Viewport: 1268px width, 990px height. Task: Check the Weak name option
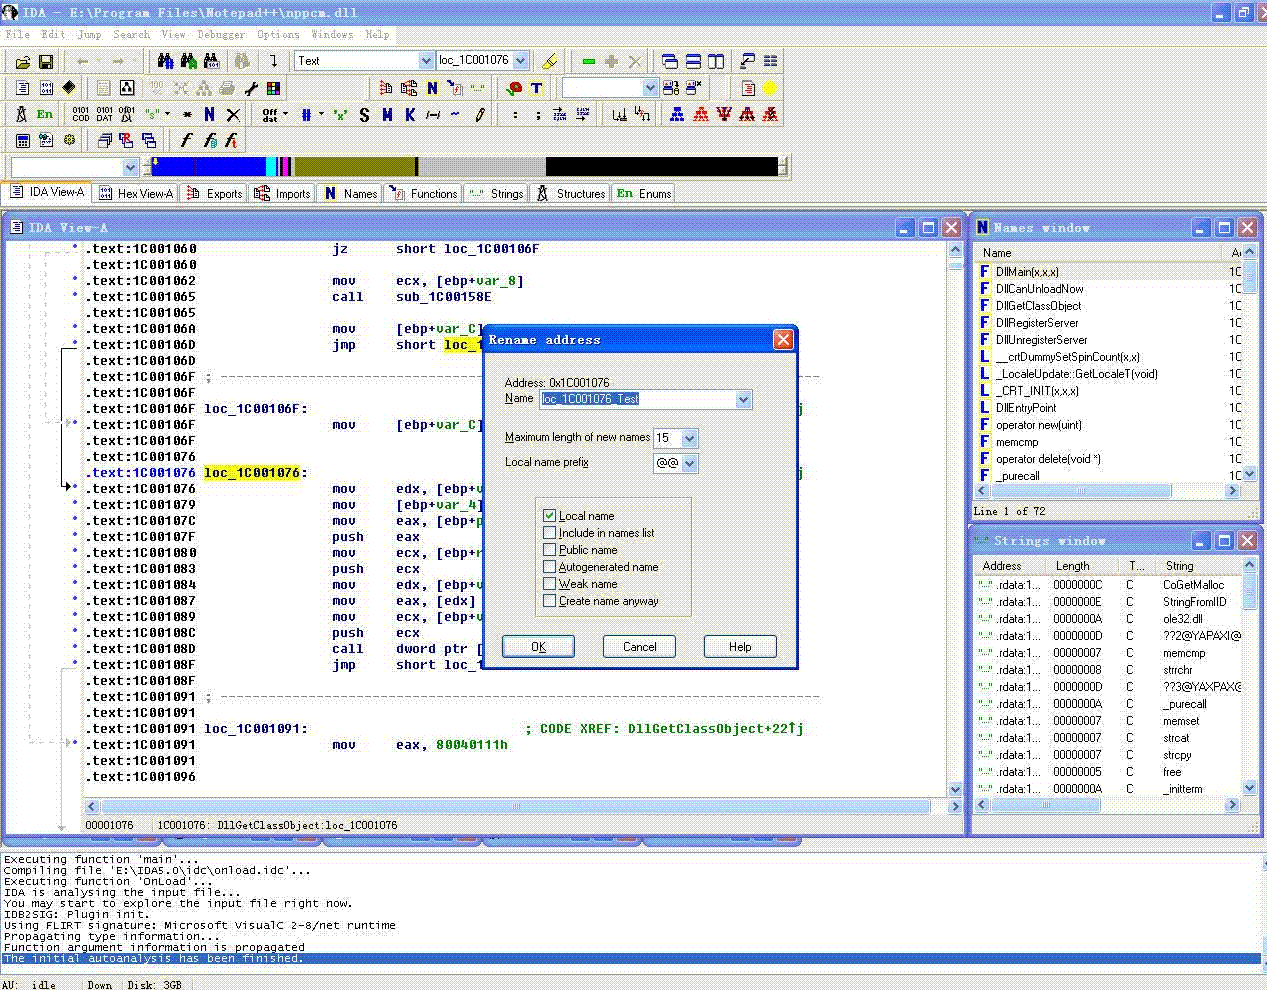point(549,584)
